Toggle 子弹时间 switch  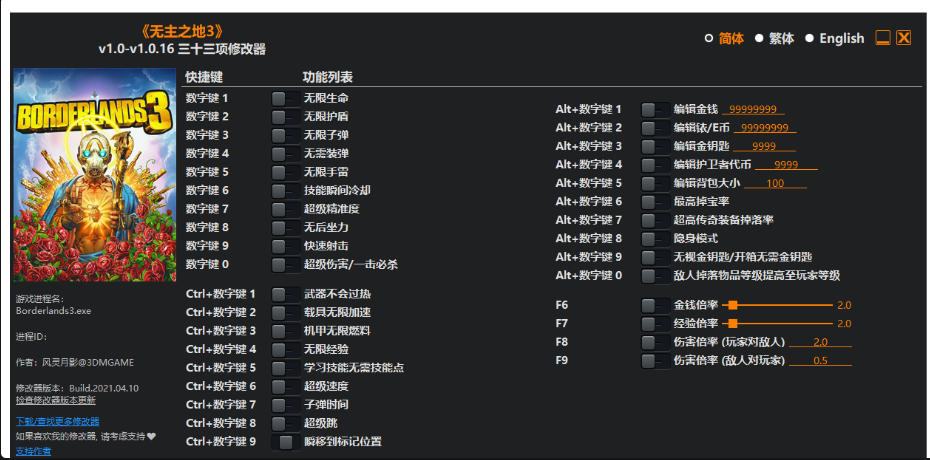click(285, 404)
